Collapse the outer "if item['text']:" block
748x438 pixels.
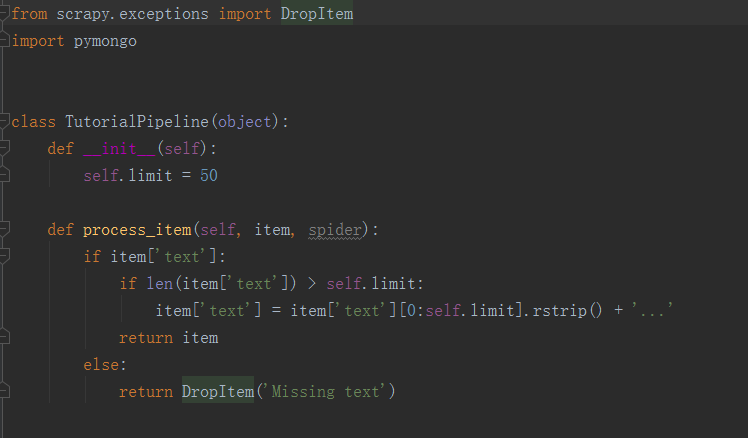pyautogui.click(x=4, y=256)
